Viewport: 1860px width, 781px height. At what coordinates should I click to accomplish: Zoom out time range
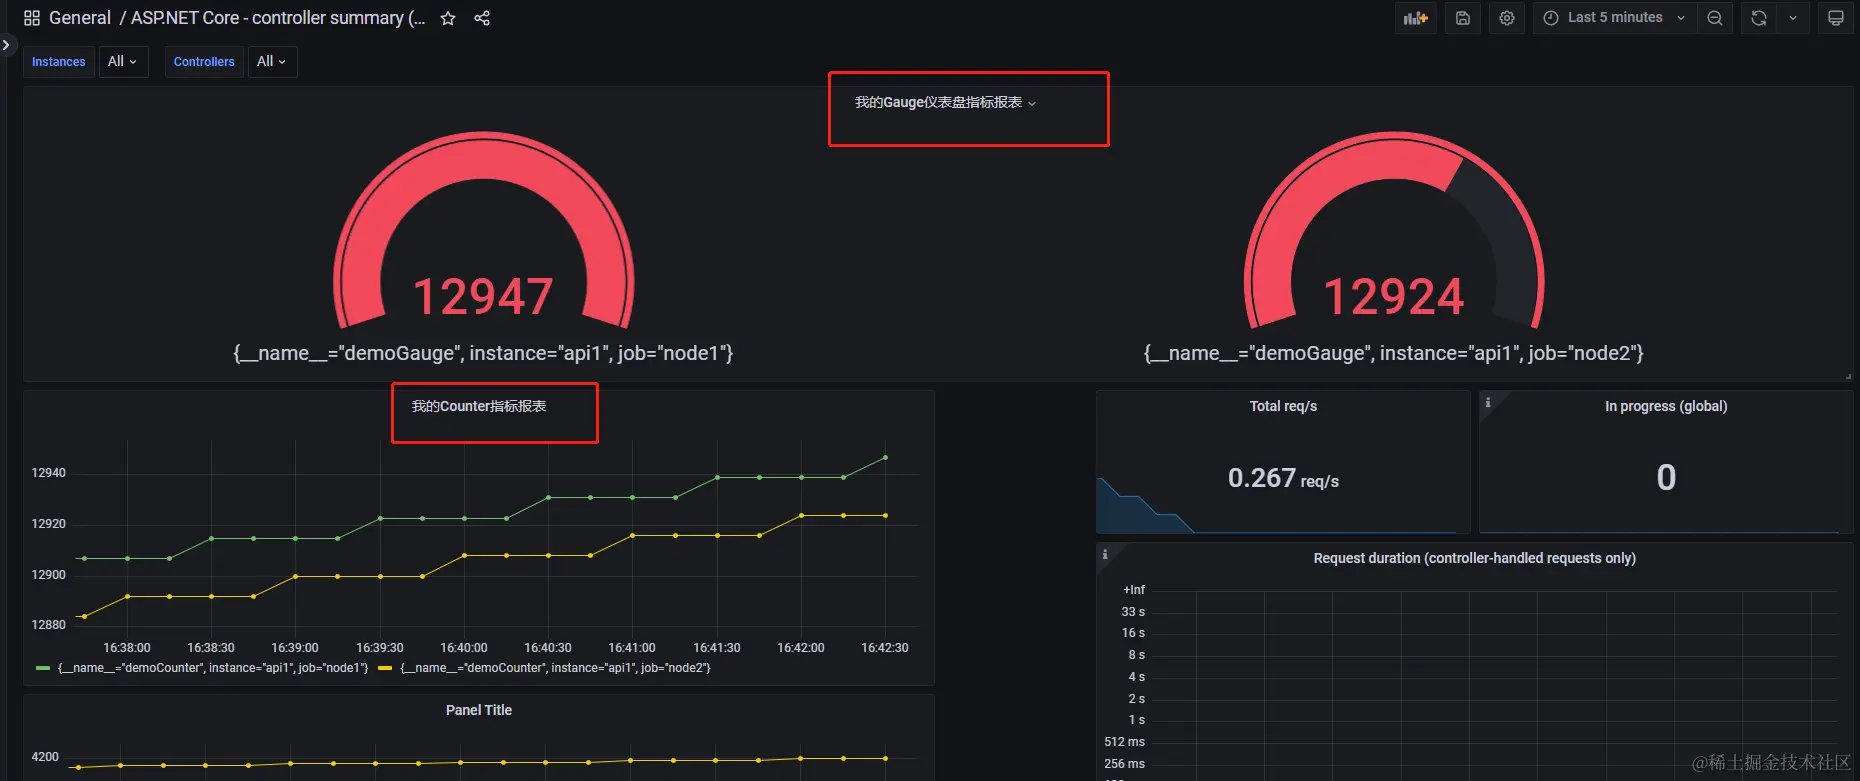(x=1715, y=18)
